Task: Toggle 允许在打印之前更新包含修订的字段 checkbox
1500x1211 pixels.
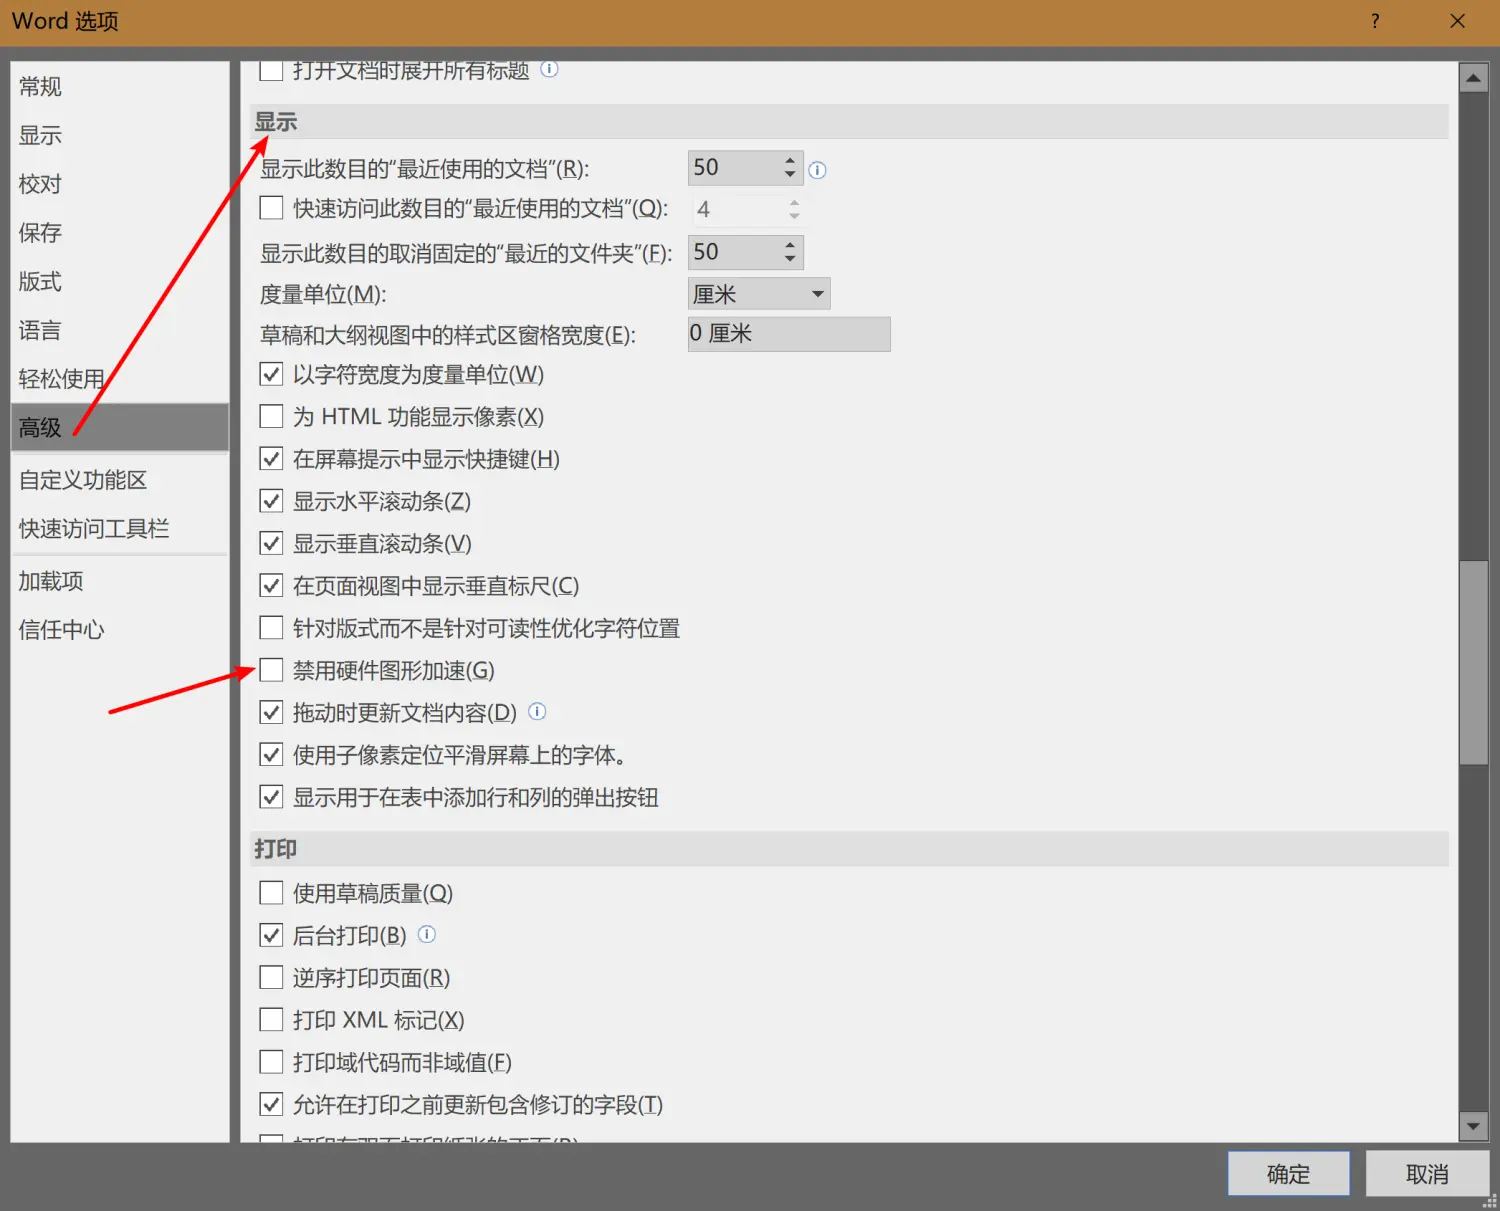Action: [271, 1104]
